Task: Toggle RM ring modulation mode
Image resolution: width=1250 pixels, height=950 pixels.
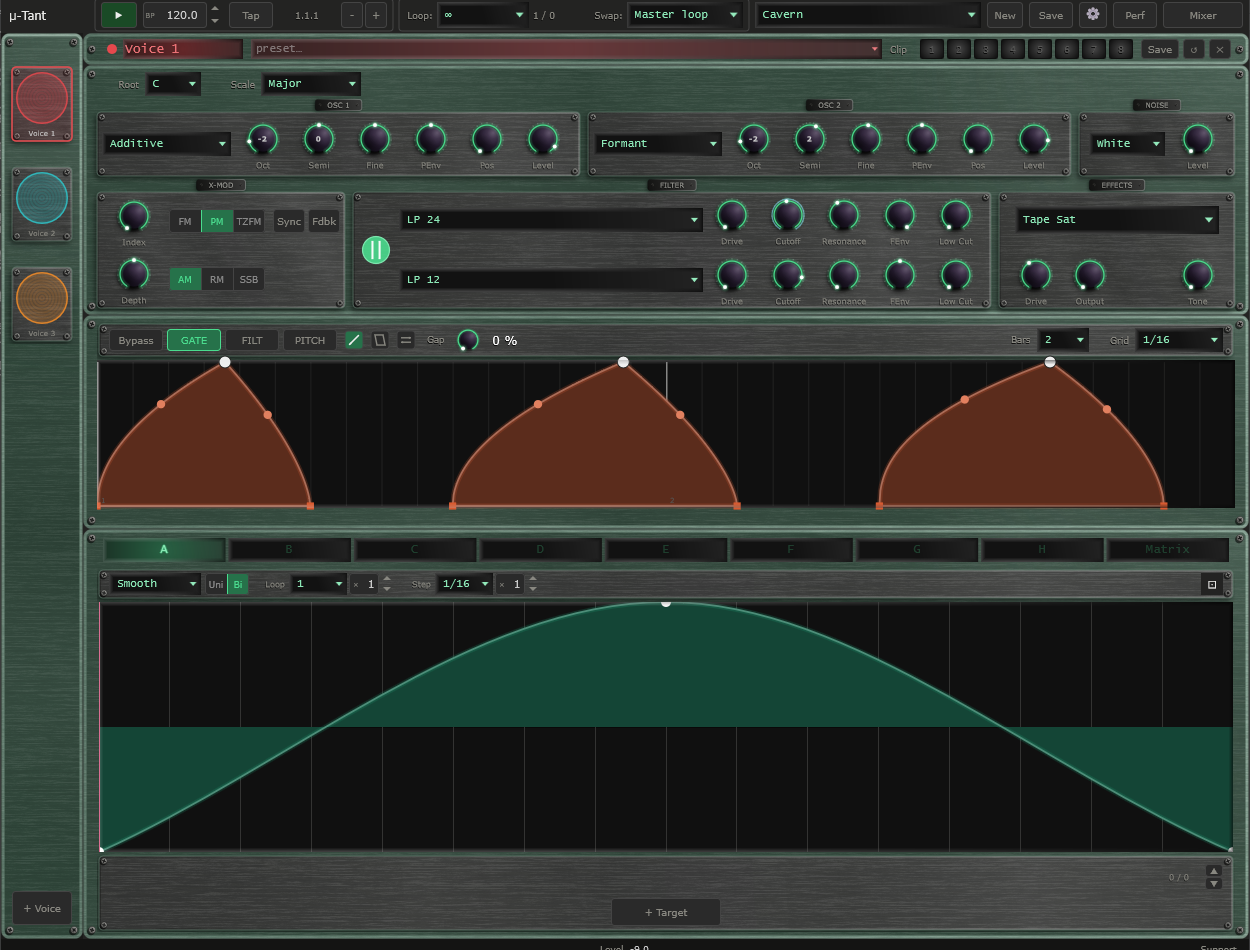Action: click(x=217, y=279)
